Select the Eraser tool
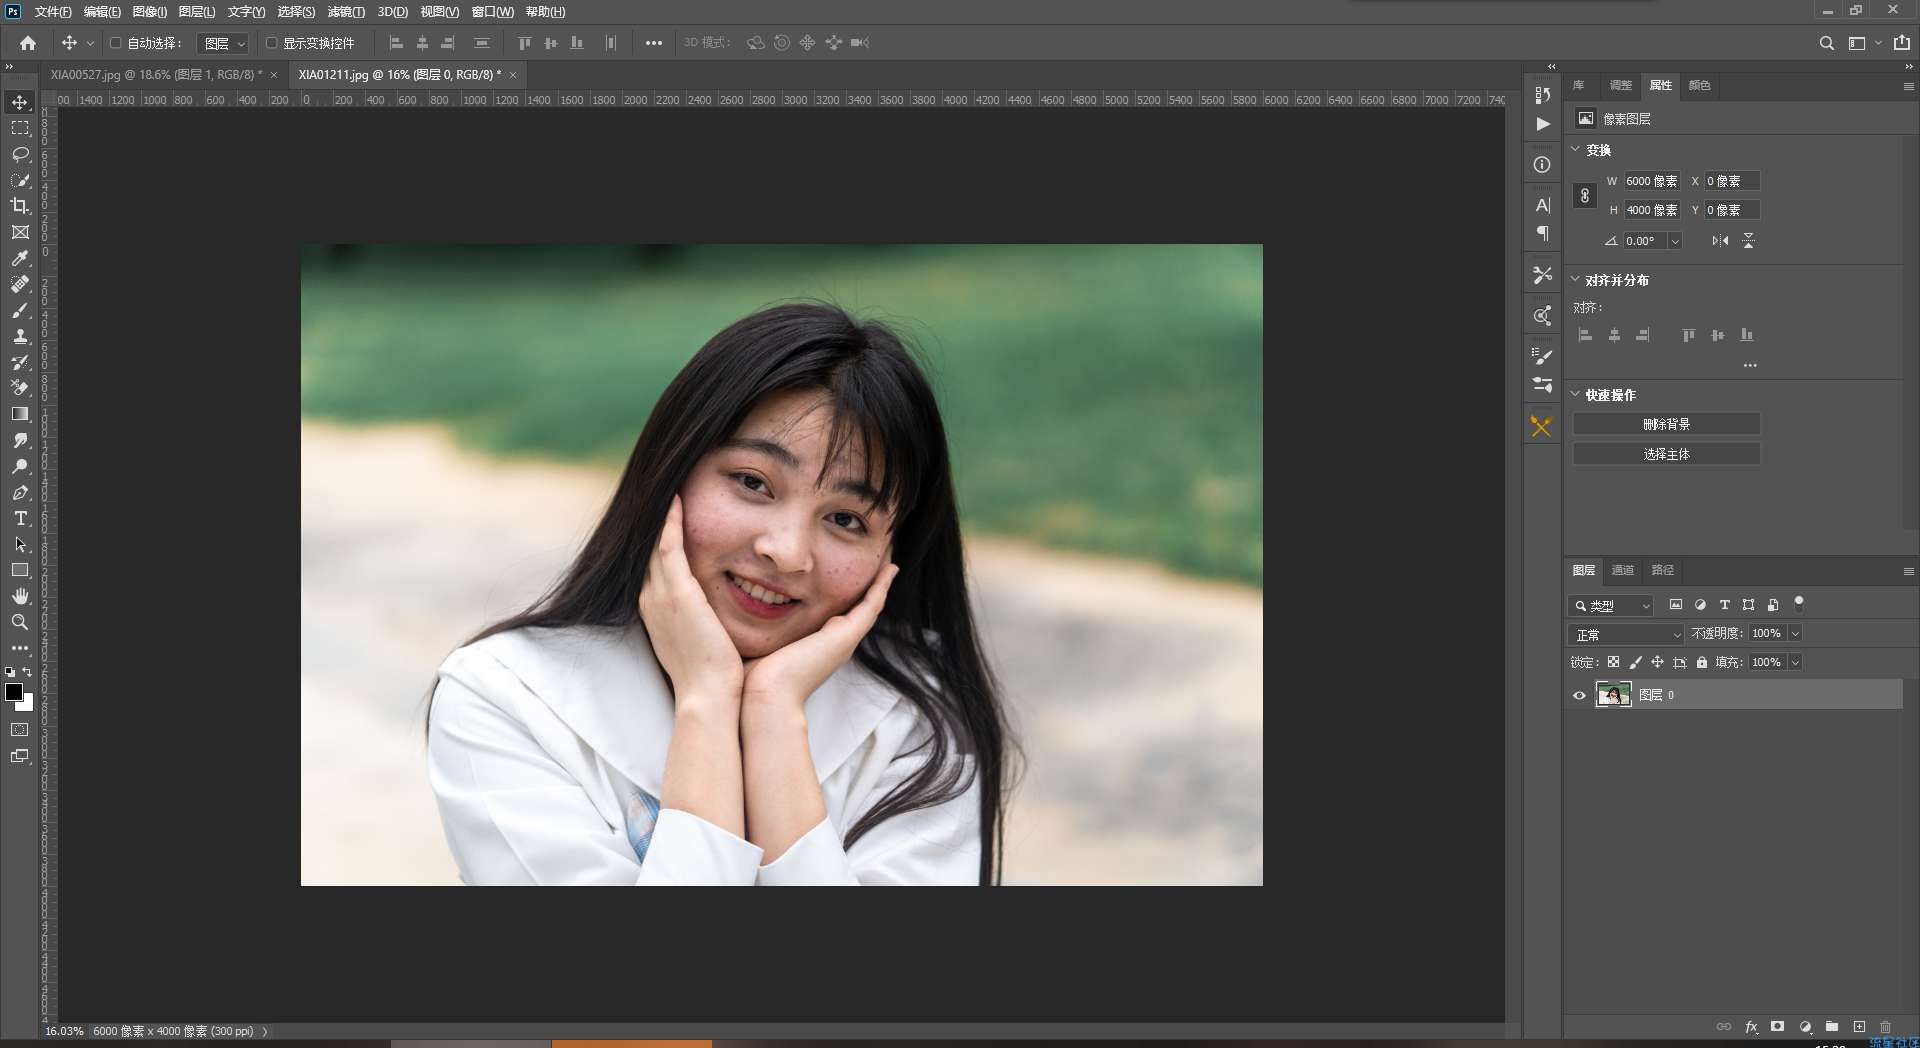Image resolution: width=1920 pixels, height=1048 pixels. coord(20,388)
